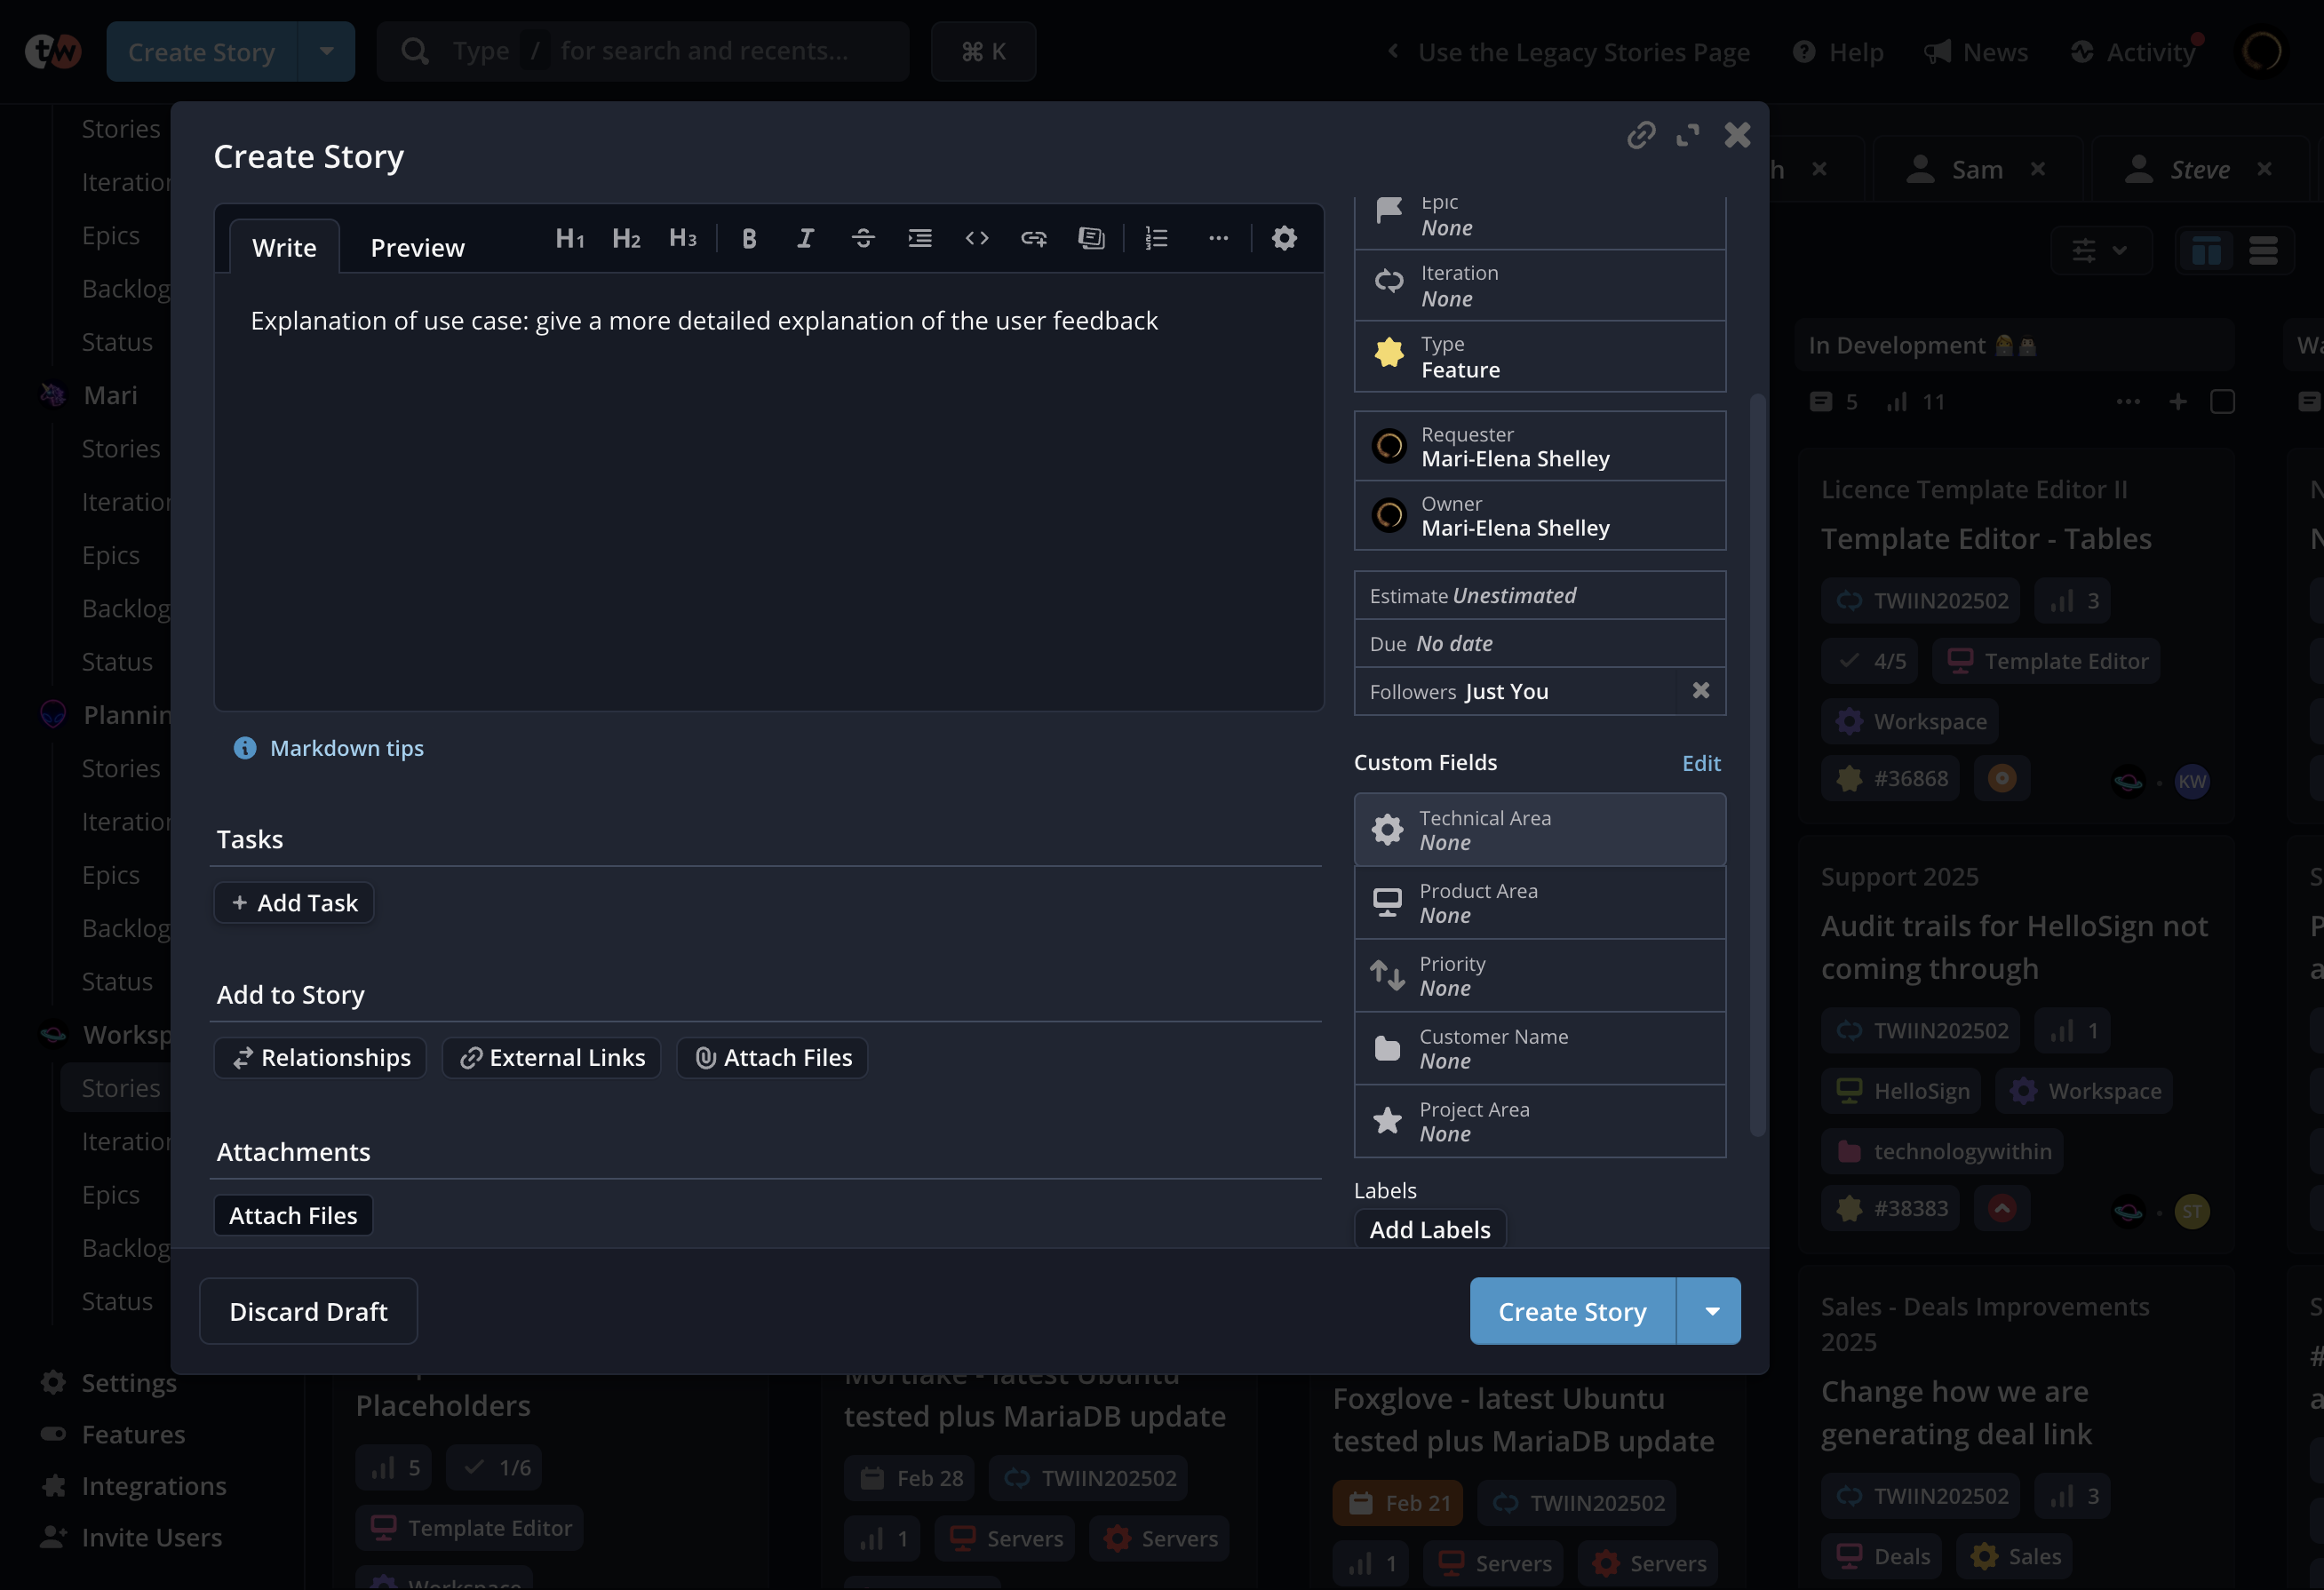Apply strikethrough formatting
2324x1590 pixels.
pyautogui.click(x=862, y=239)
